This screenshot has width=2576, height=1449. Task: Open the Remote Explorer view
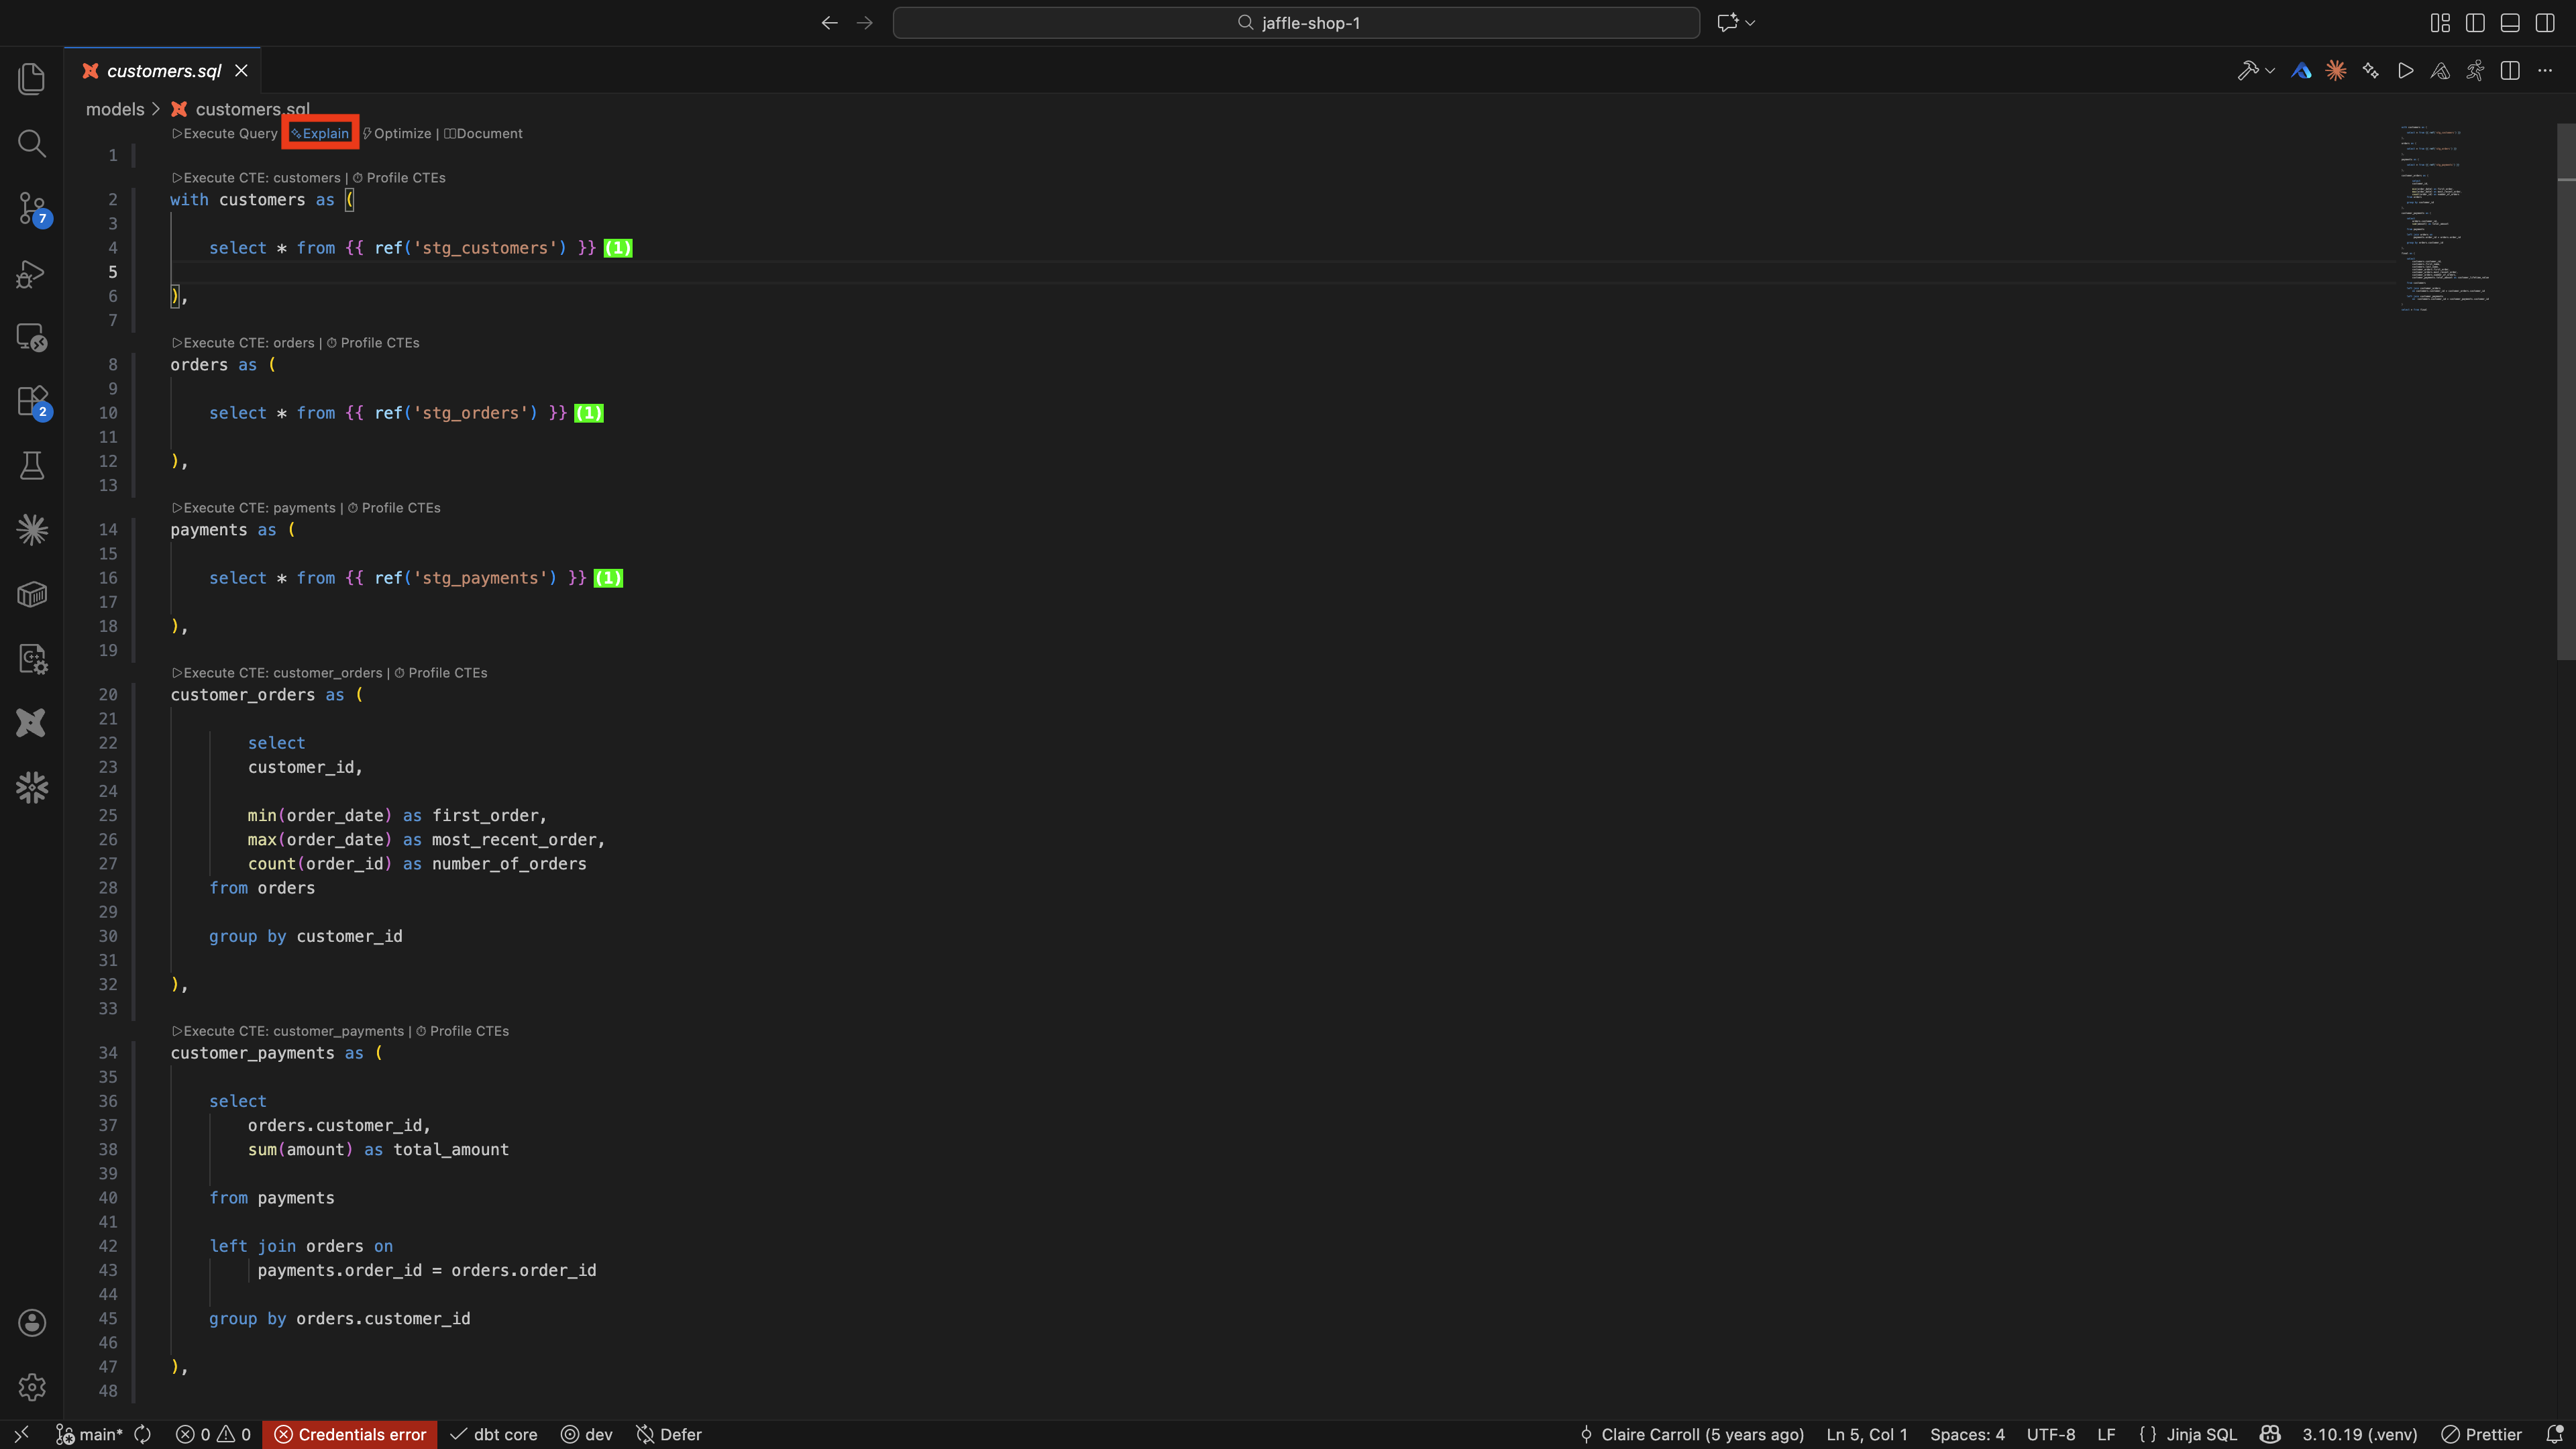tap(32, 337)
